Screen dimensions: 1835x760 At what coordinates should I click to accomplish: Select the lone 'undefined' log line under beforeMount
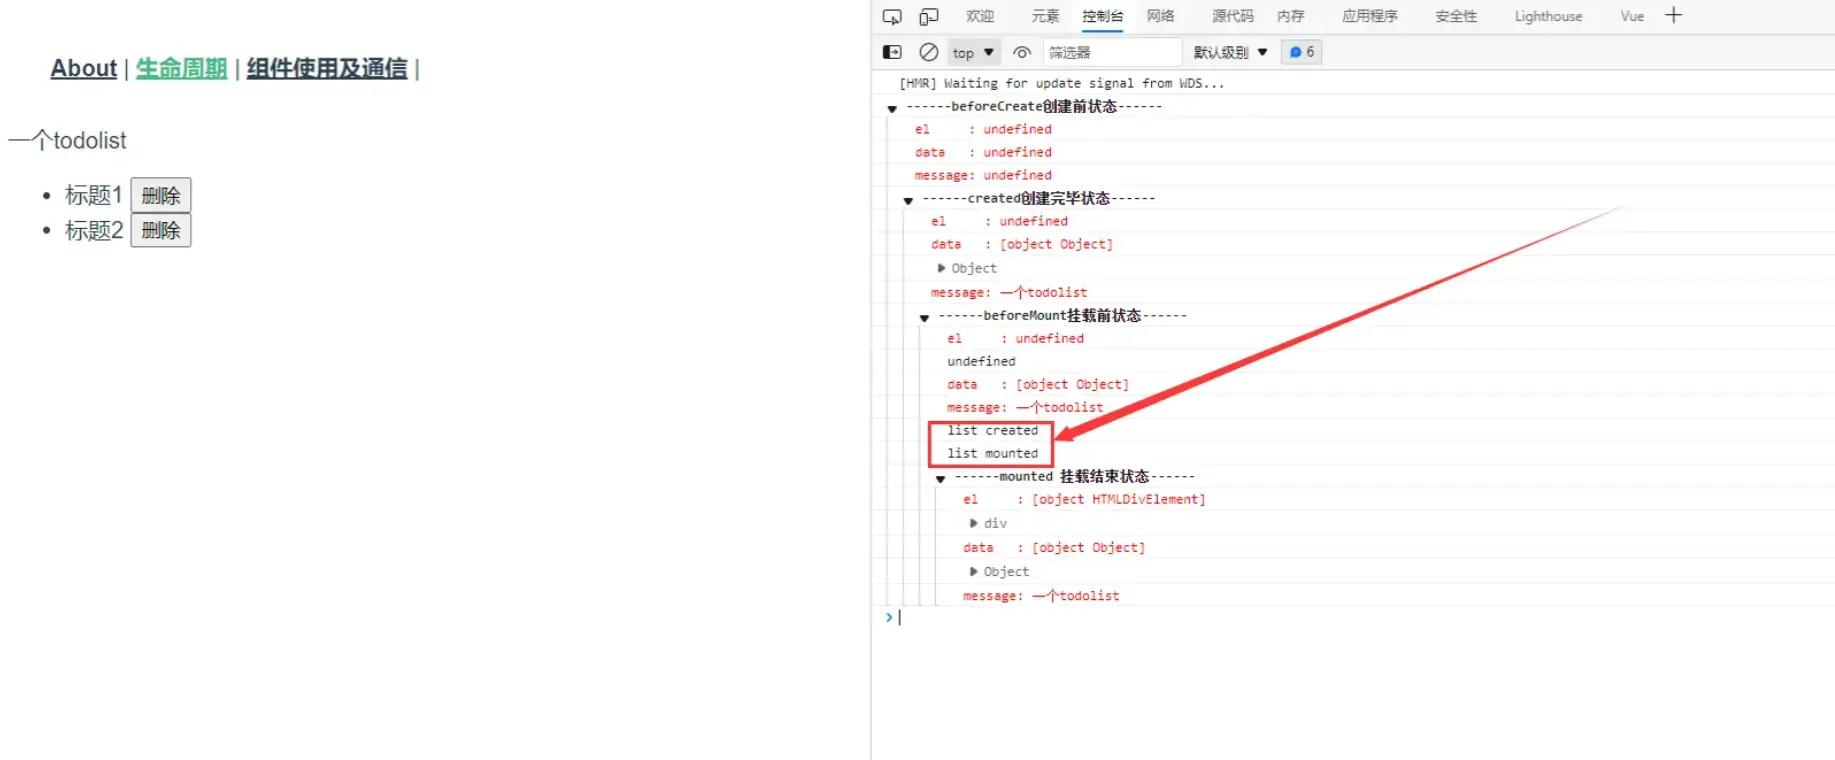pyautogui.click(x=981, y=361)
